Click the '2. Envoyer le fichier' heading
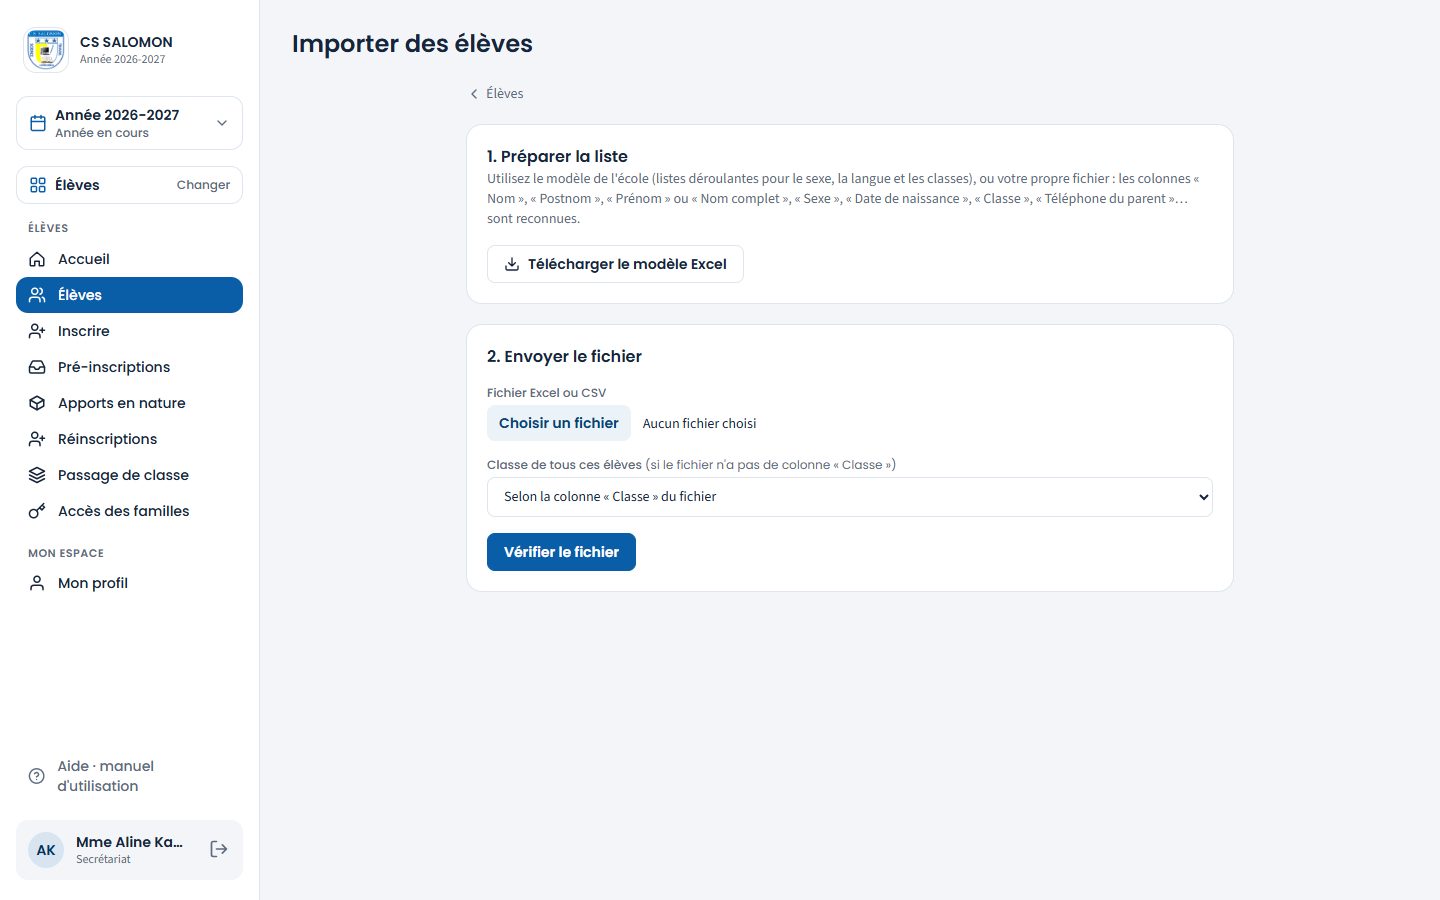 pyautogui.click(x=564, y=356)
